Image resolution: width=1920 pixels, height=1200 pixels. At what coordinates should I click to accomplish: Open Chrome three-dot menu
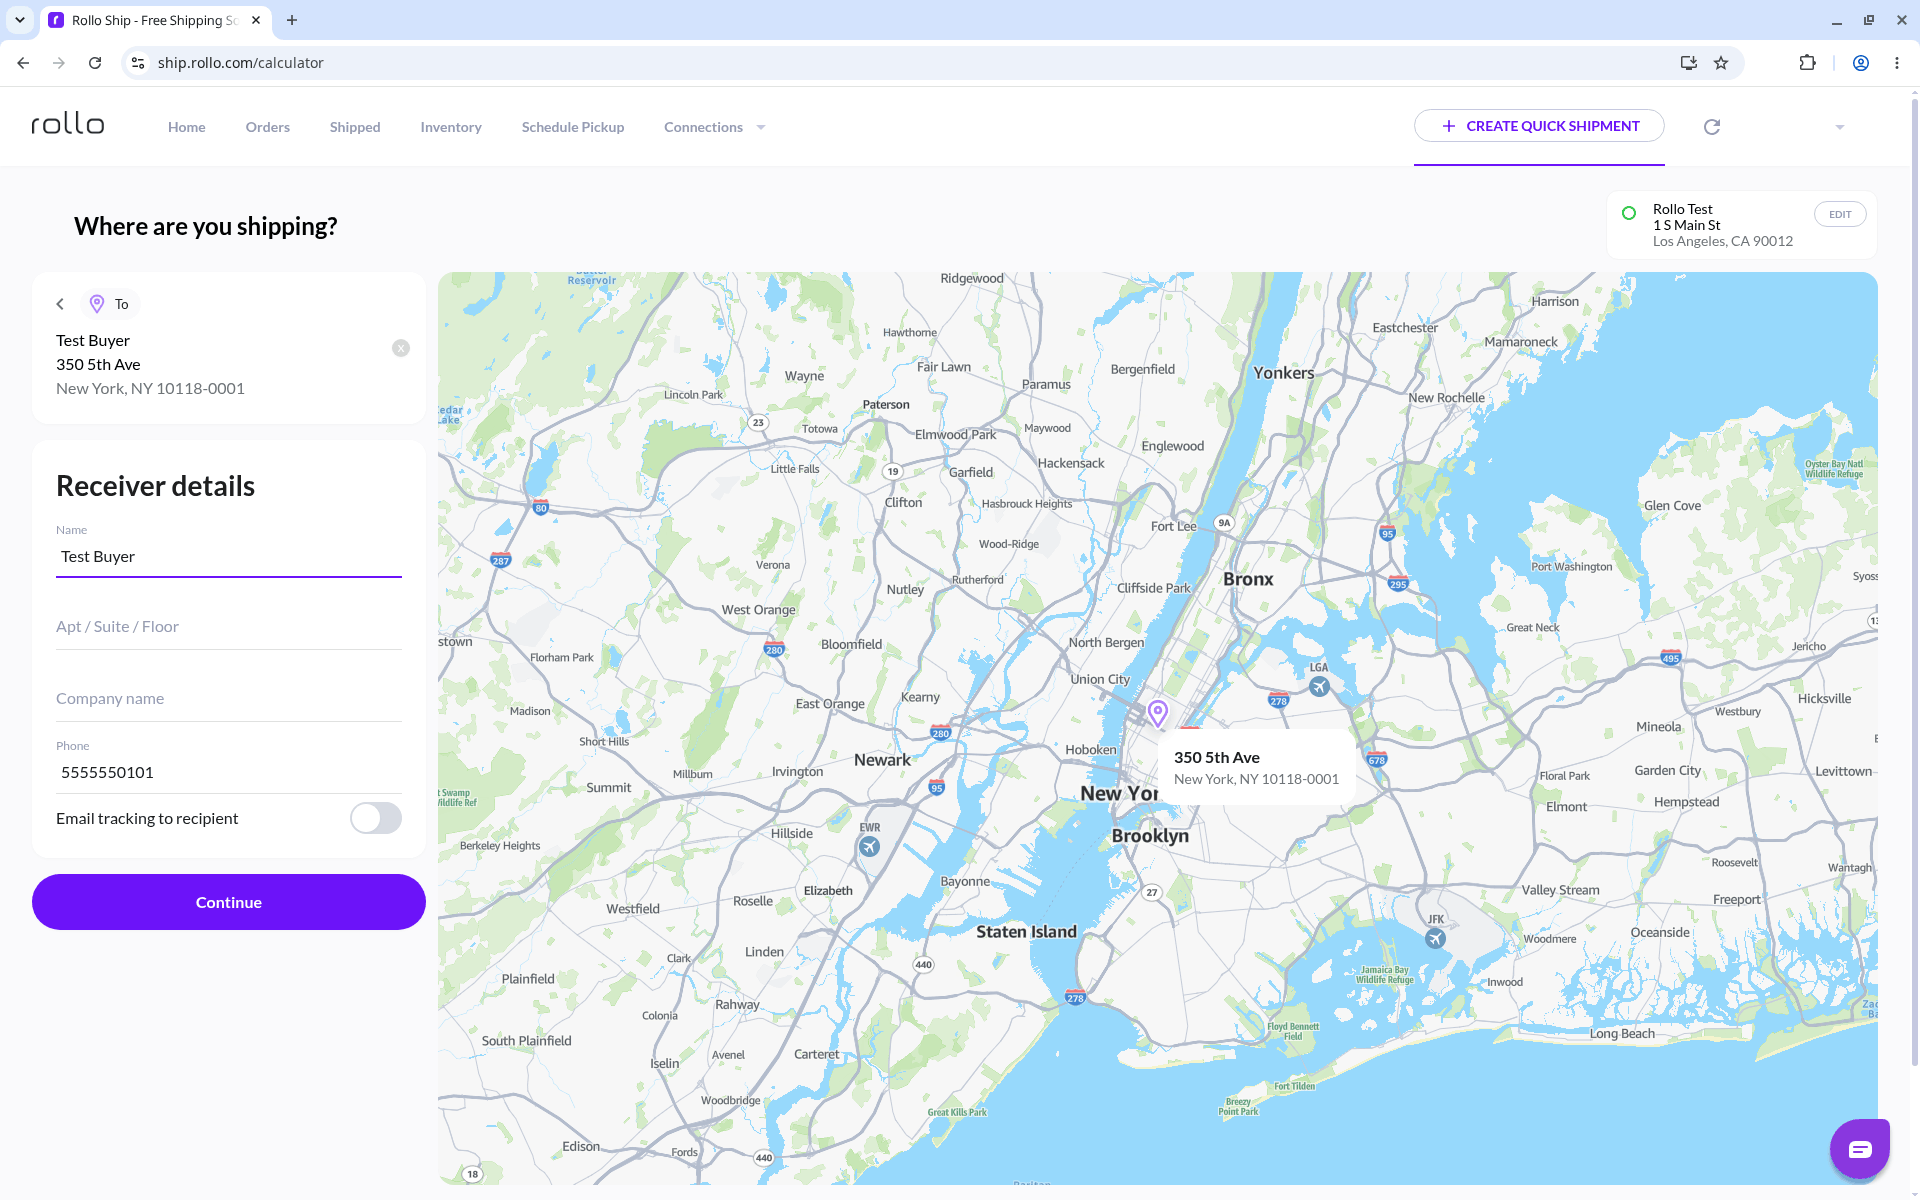click(1897, 63)
